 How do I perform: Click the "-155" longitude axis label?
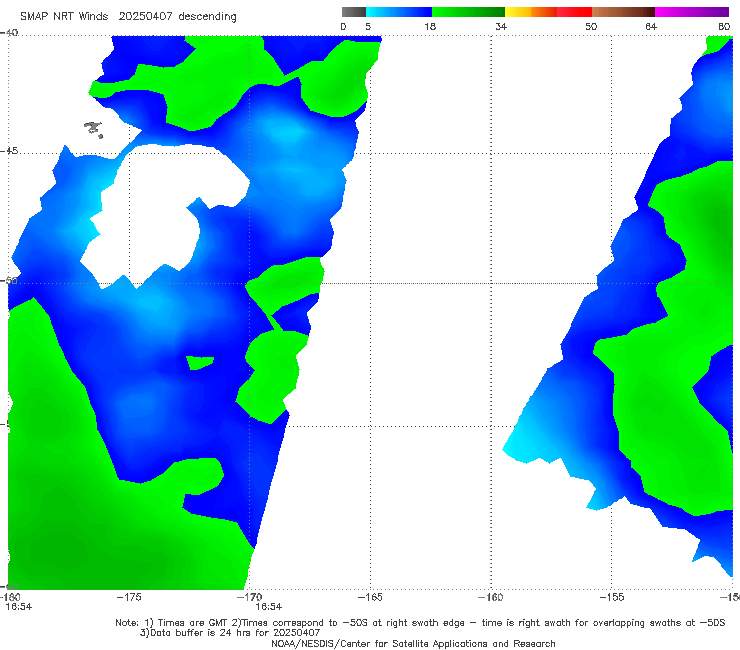tap(612, 597)
